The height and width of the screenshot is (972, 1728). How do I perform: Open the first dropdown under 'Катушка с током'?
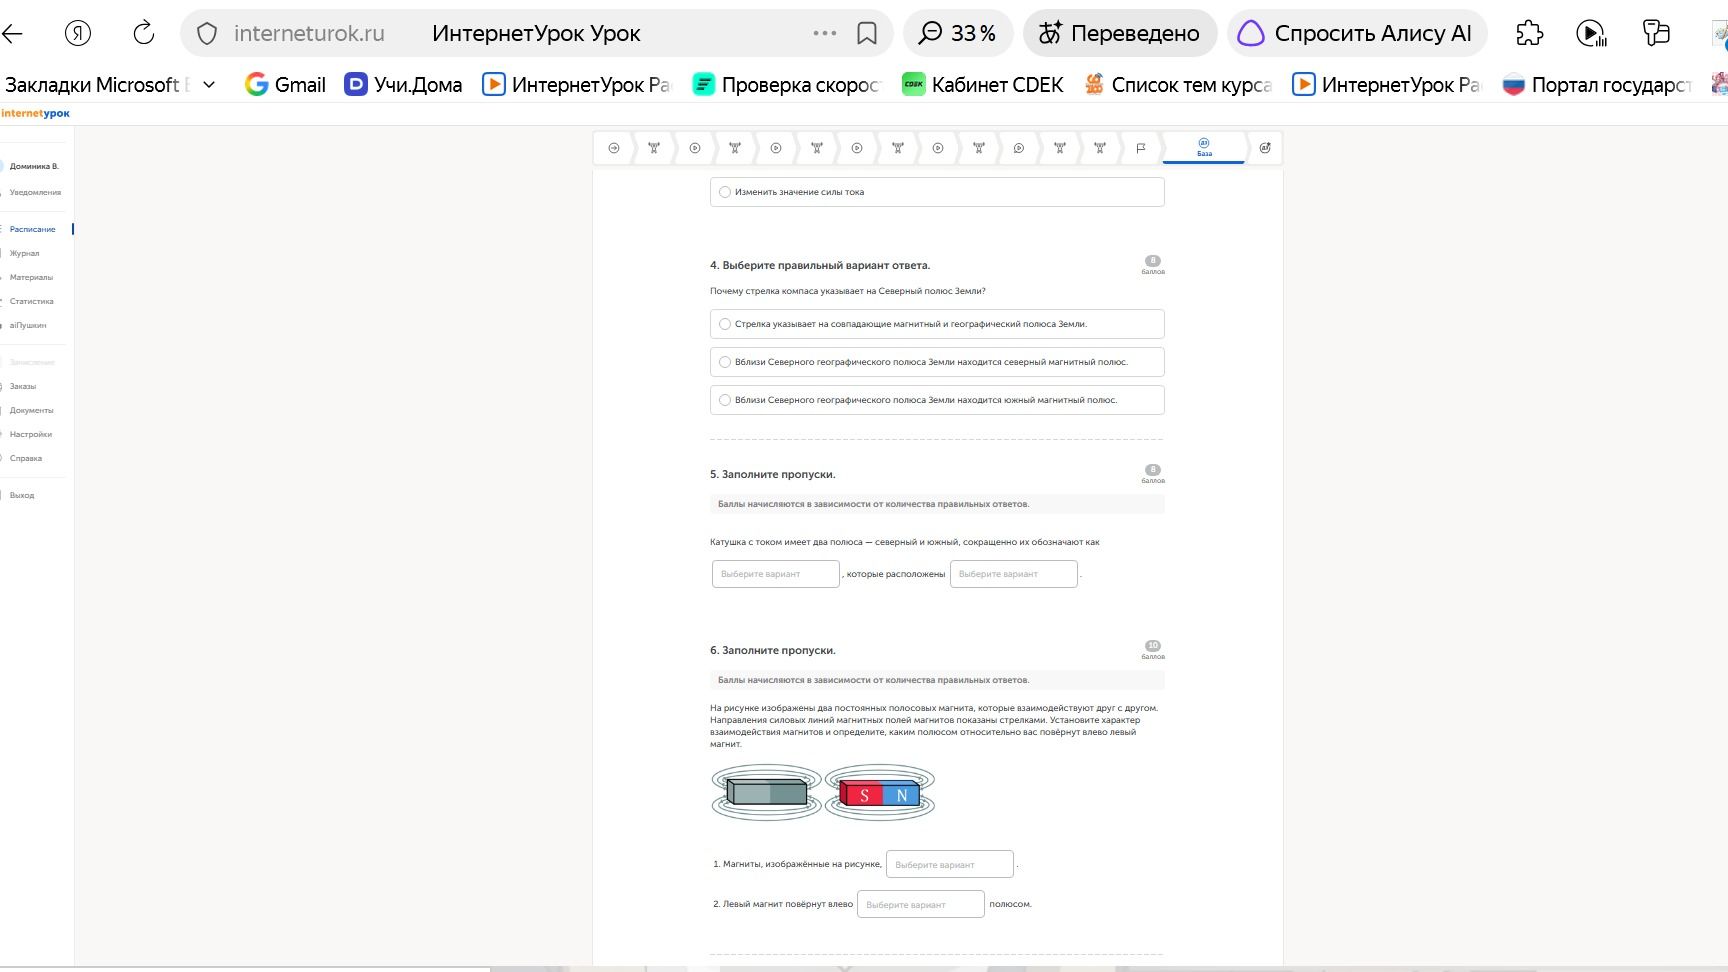775,574
